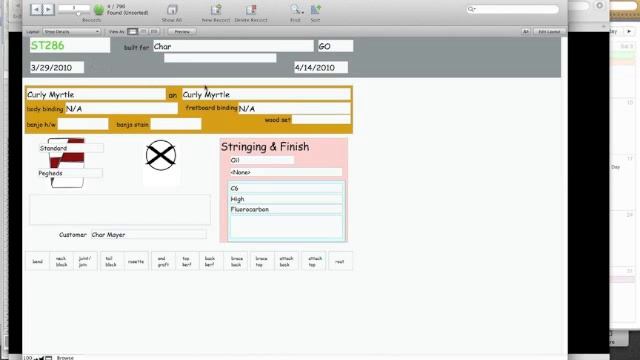Click the bend step button
Viewport: 640px width, 360px height.
tap(38, 261)
